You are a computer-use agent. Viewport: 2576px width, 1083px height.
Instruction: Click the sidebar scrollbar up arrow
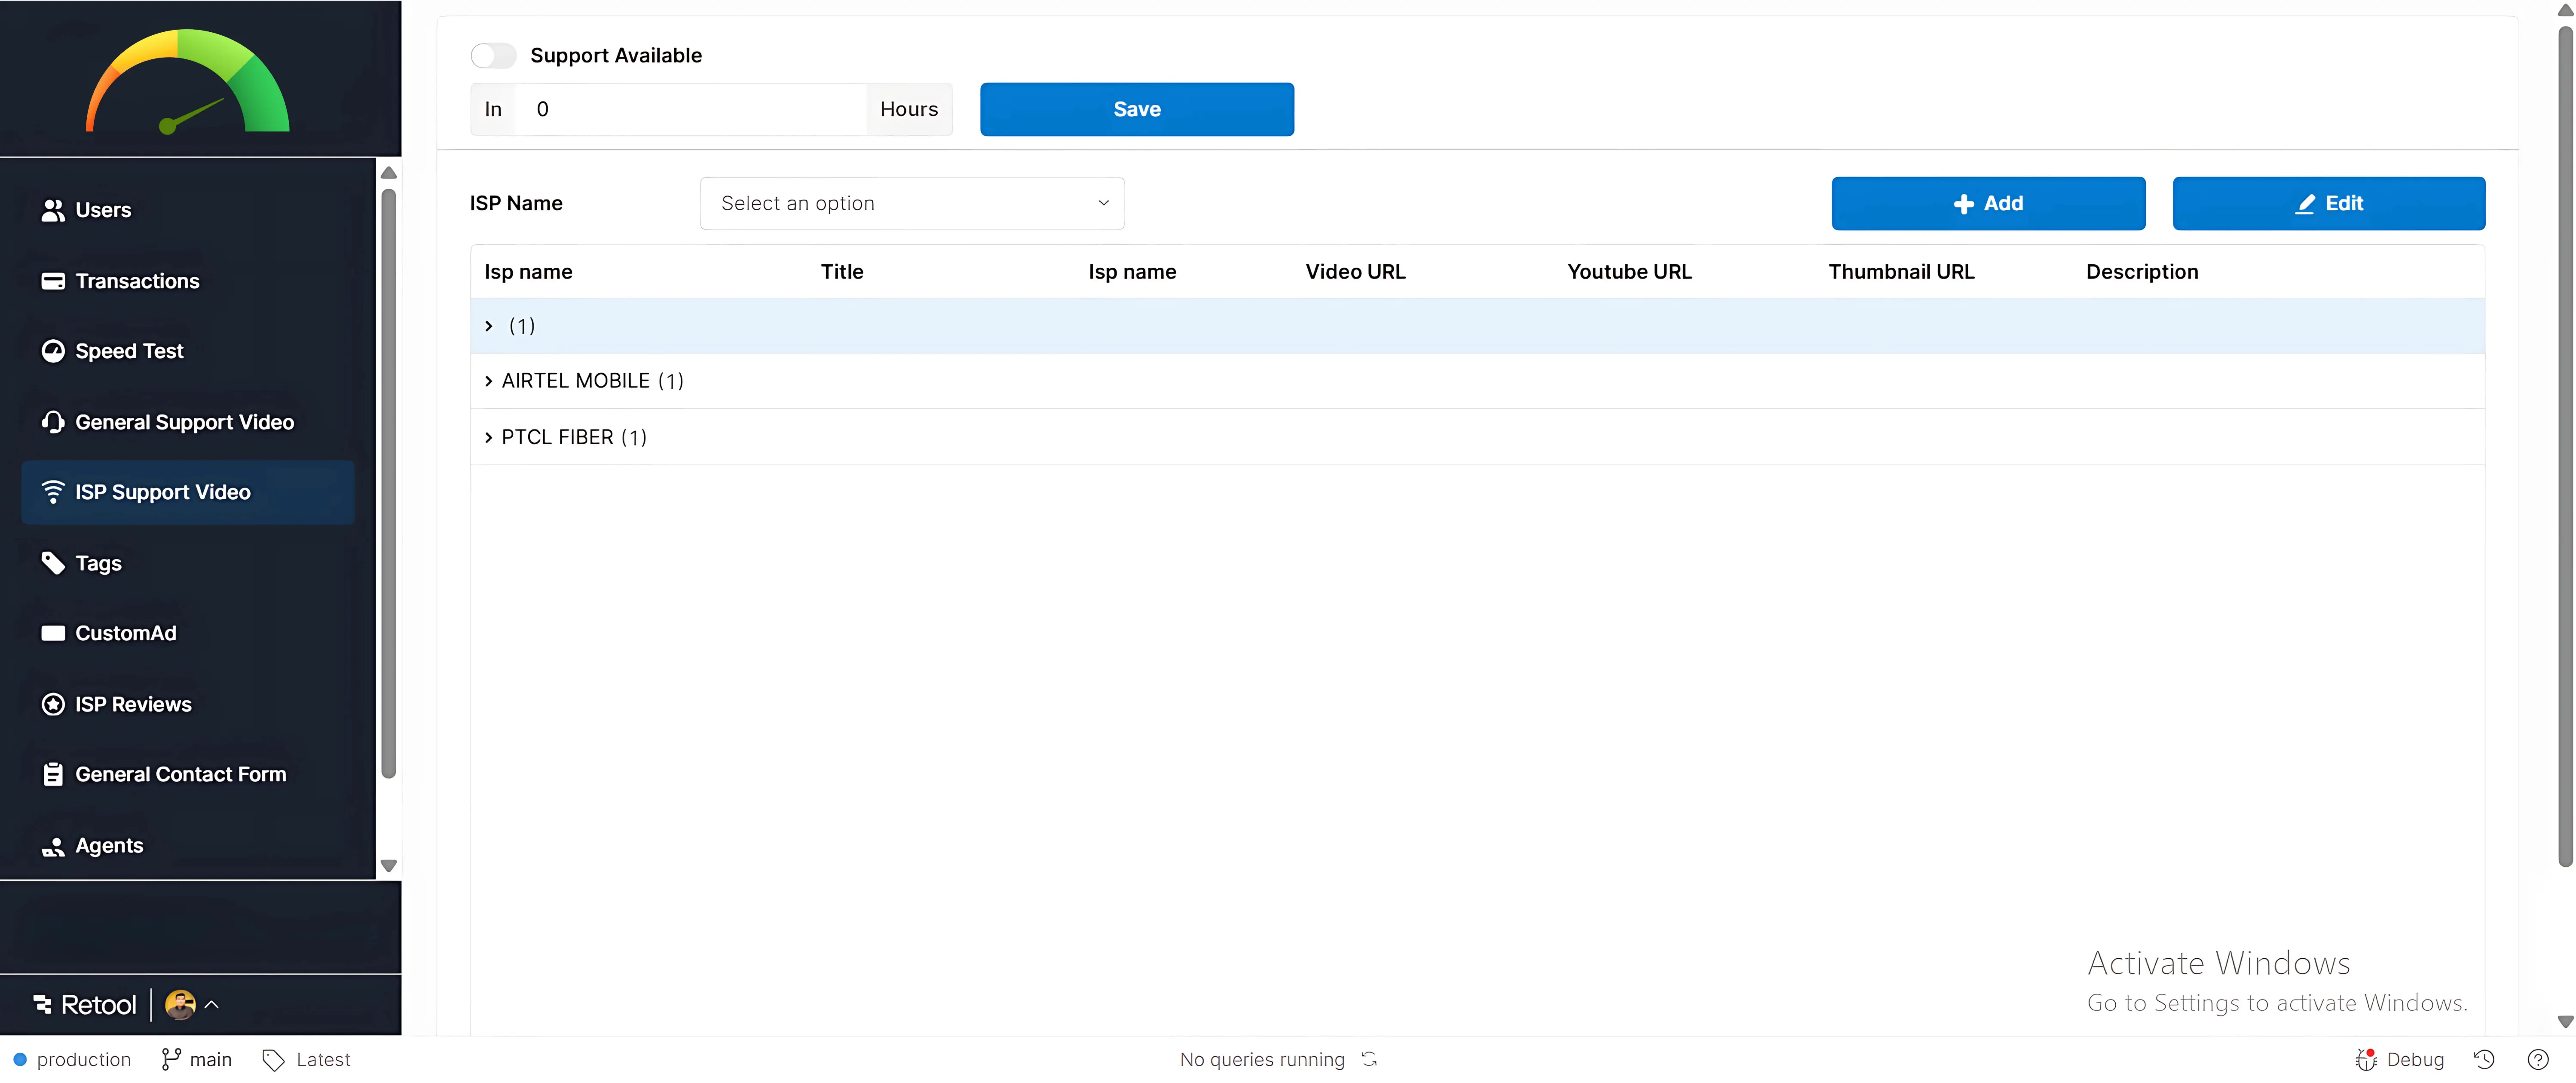click(x=389, y=173)
